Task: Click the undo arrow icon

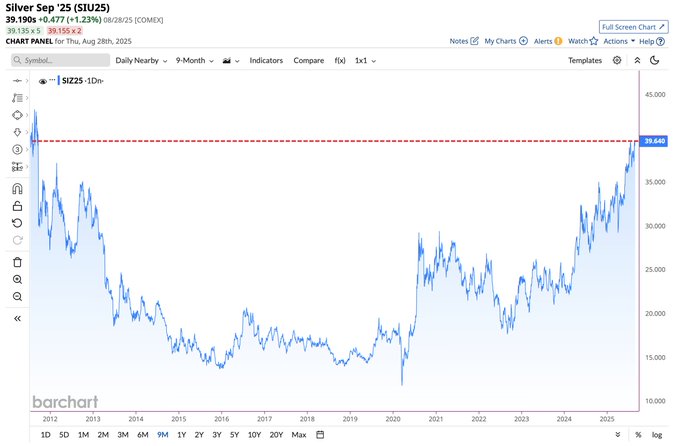Action: [x=17, y=223]
